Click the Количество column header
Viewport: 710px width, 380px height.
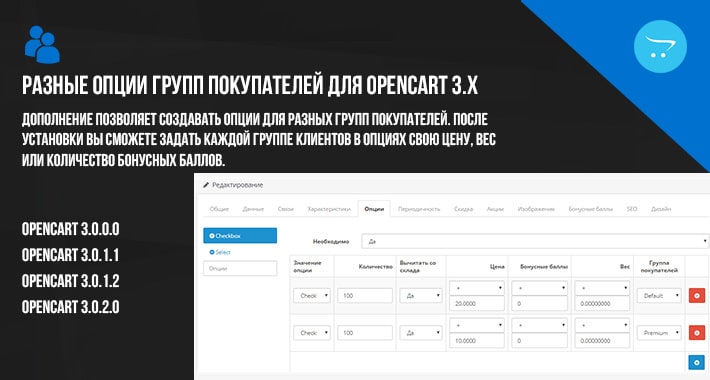tap(375, 267)
